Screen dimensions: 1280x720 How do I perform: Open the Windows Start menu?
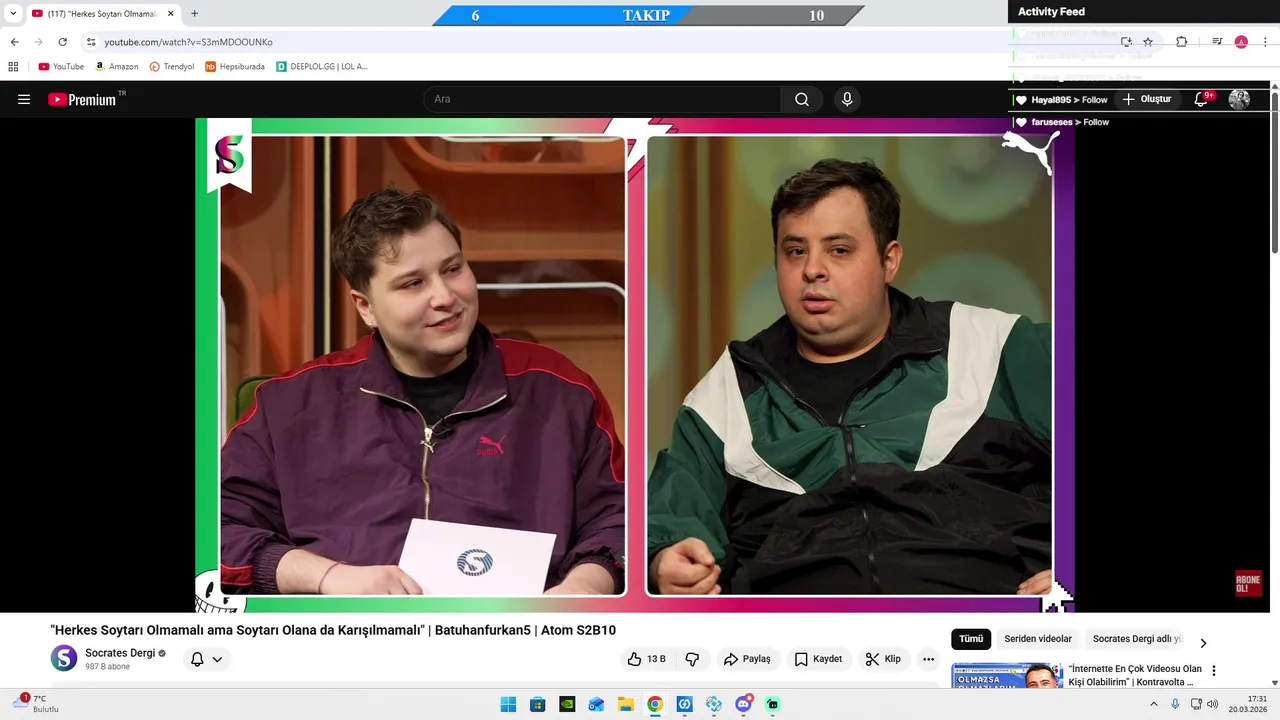(508, 704)
